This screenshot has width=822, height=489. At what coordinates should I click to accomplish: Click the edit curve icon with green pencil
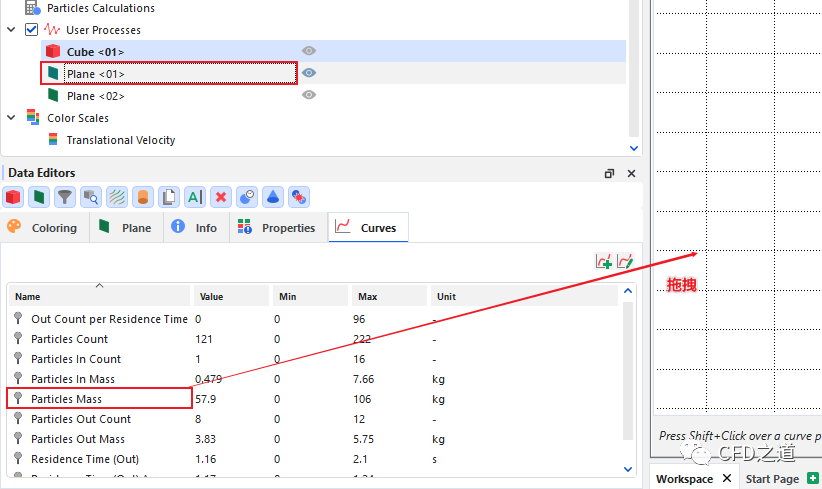click(x=625, y=261)
